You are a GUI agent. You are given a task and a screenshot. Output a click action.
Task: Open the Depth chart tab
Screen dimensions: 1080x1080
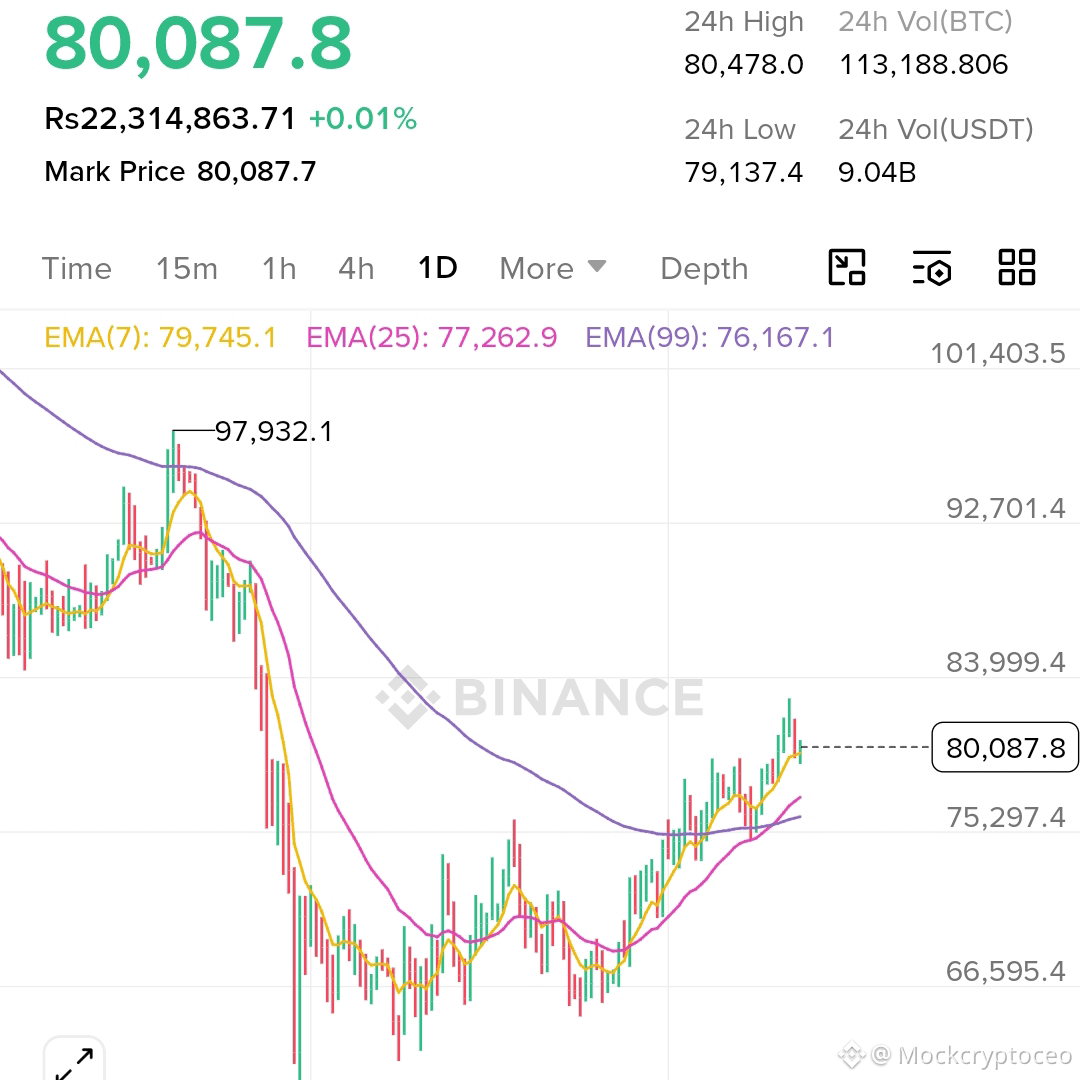click(704, 269)
